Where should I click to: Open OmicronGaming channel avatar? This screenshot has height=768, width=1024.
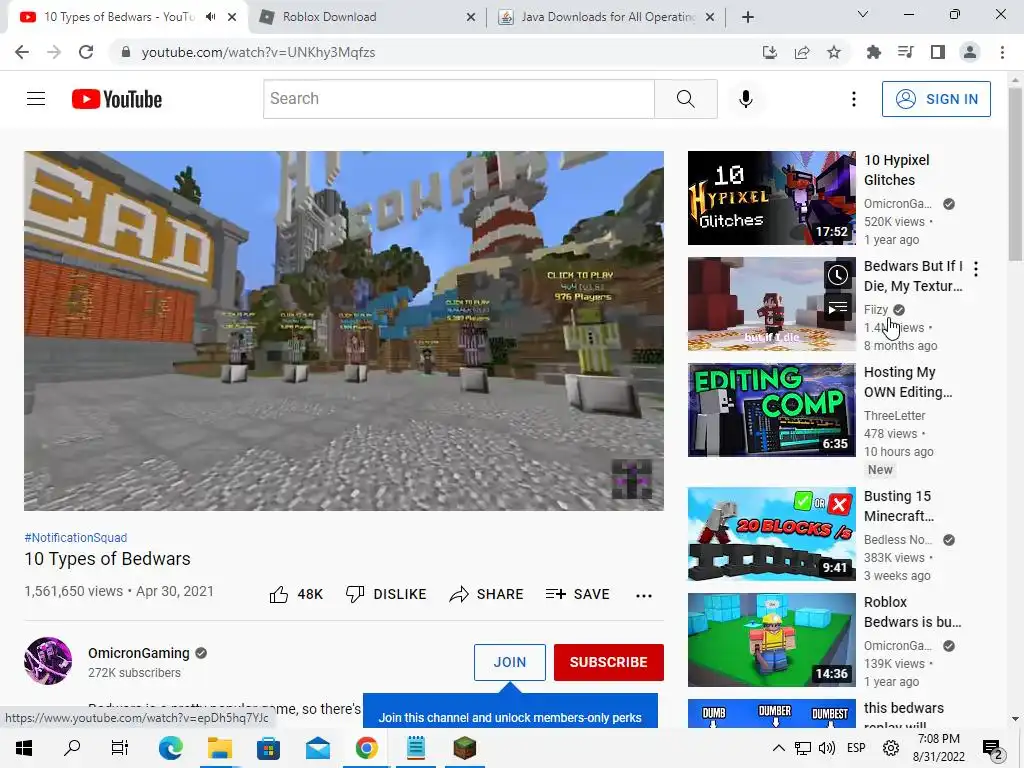tap(48, 661)
